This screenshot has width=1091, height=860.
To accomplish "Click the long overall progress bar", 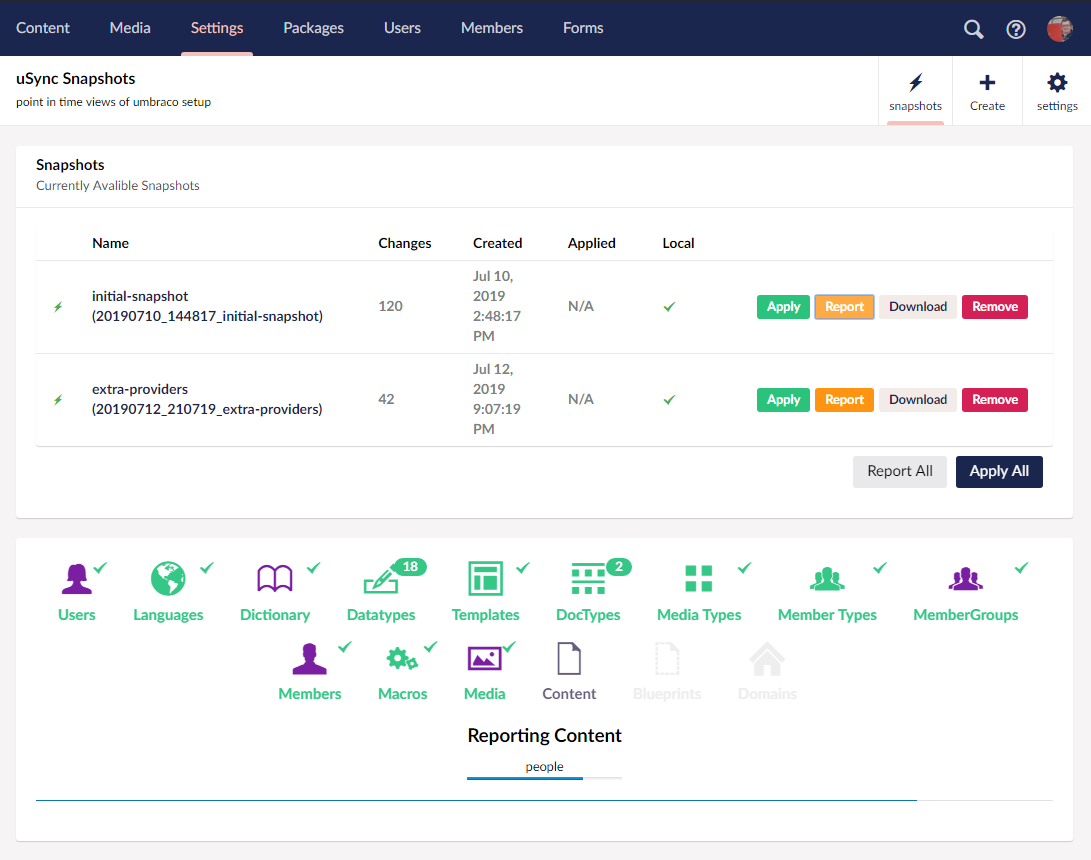I will (544, 801).
